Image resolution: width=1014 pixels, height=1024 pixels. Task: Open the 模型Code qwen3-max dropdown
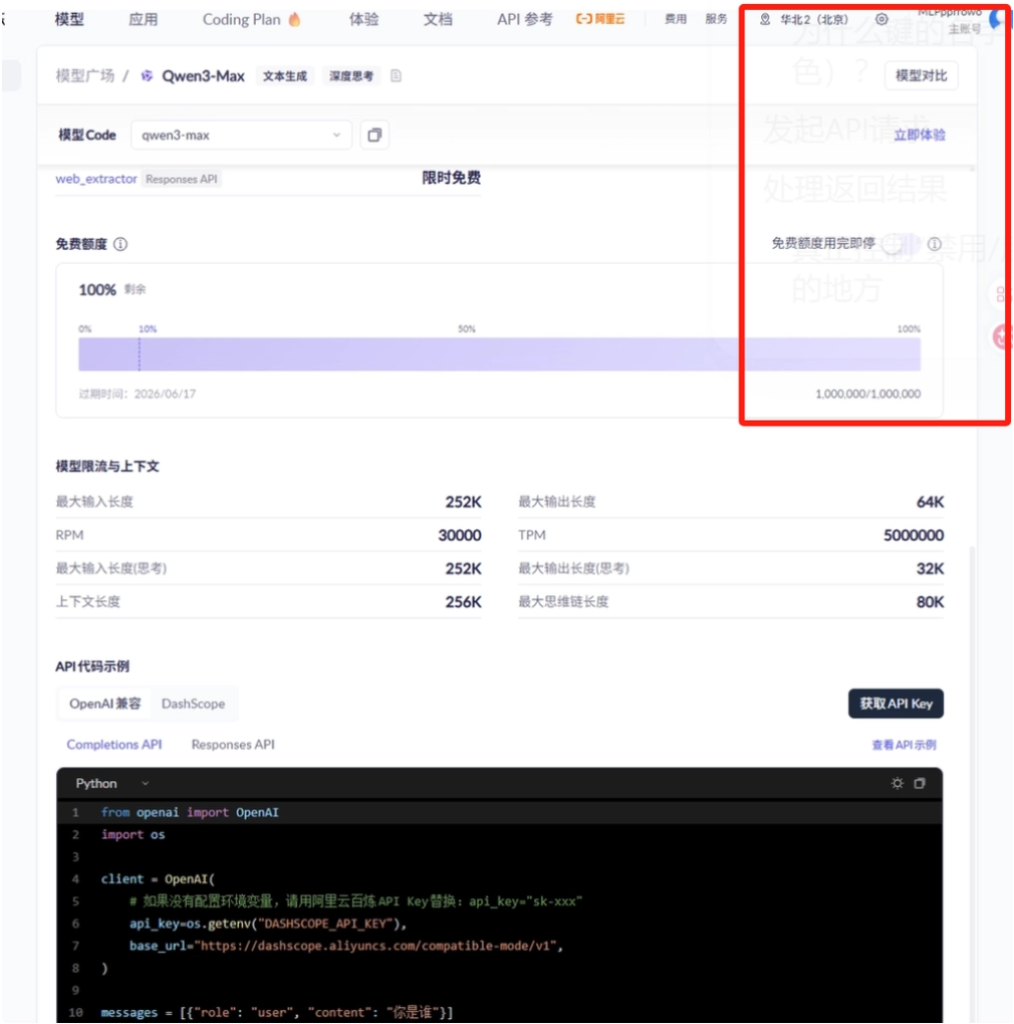pos(241,135)
